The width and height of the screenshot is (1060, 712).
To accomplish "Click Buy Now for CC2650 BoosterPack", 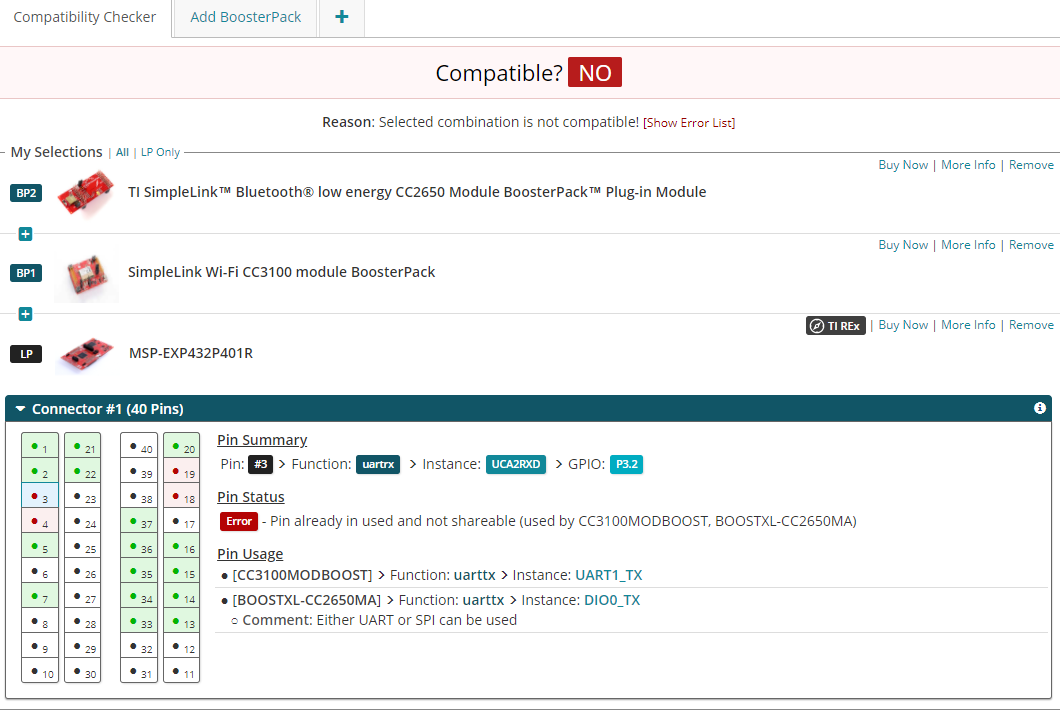I will pyautogui.click(x=903, y=165).
